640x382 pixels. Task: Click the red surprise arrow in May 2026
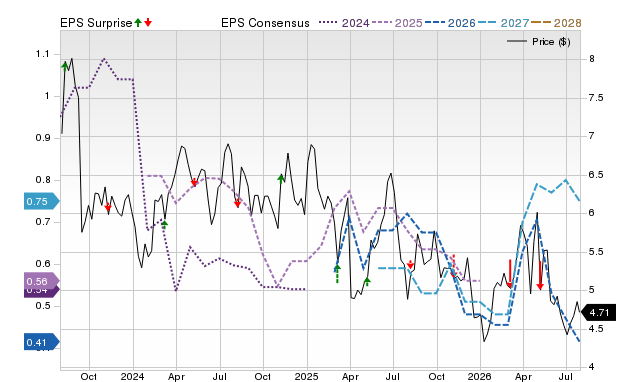(x=540, y=275)
